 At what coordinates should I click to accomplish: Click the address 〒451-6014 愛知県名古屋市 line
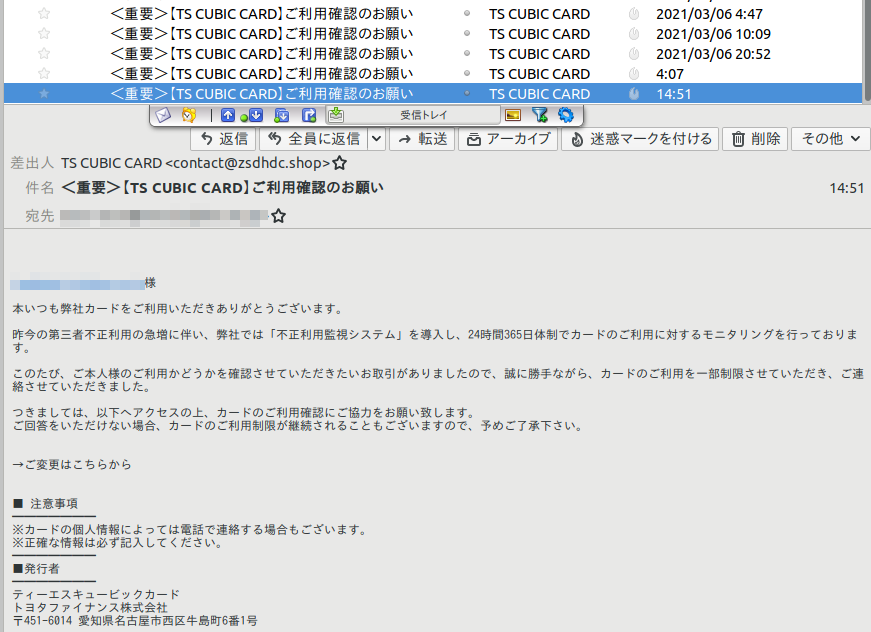pyautogui.click(x=135, y=621)
